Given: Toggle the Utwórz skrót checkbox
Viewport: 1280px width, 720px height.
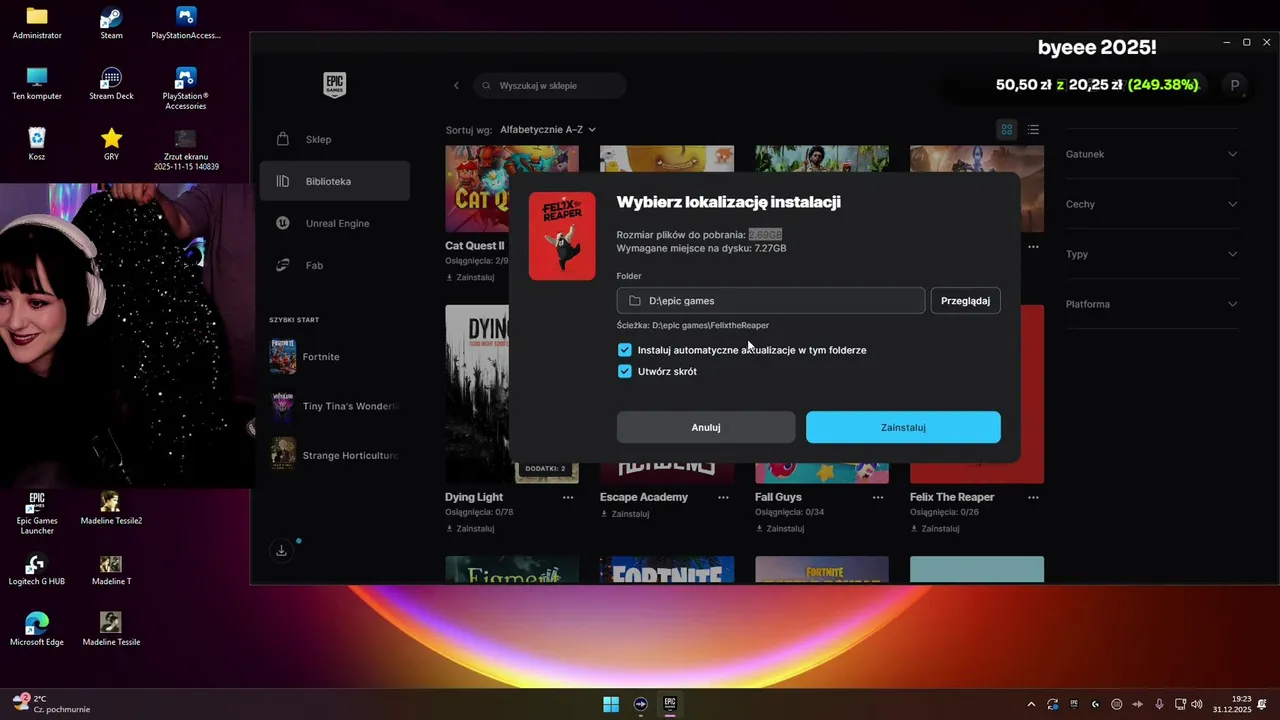Looking at the screenshot, I should coord(625,371).
